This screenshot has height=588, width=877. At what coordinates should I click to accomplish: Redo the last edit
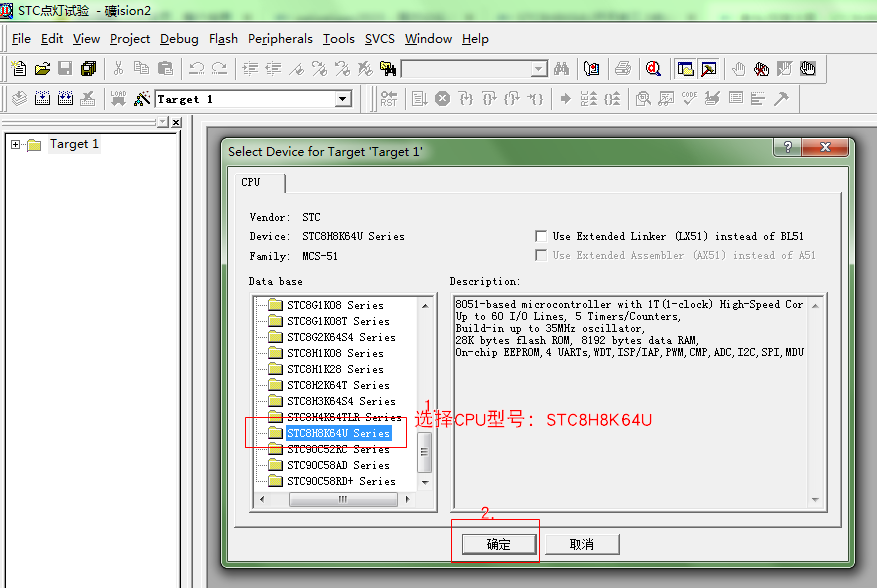[219, 69]
